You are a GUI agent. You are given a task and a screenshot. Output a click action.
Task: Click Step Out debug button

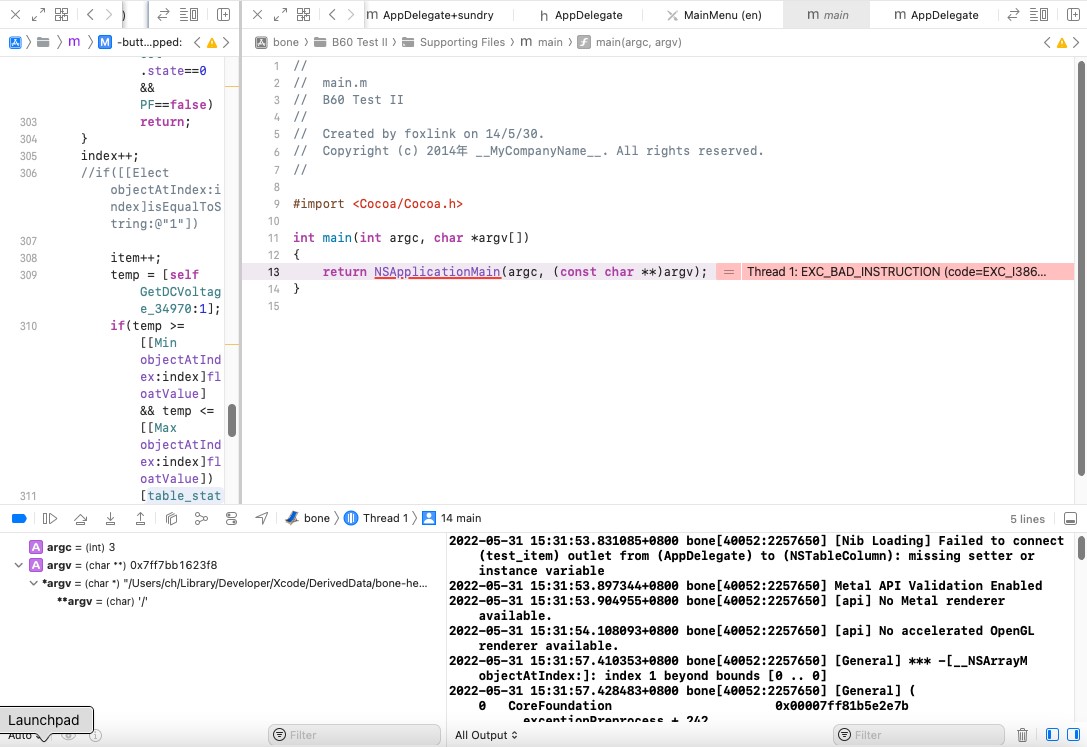point(140,518)
